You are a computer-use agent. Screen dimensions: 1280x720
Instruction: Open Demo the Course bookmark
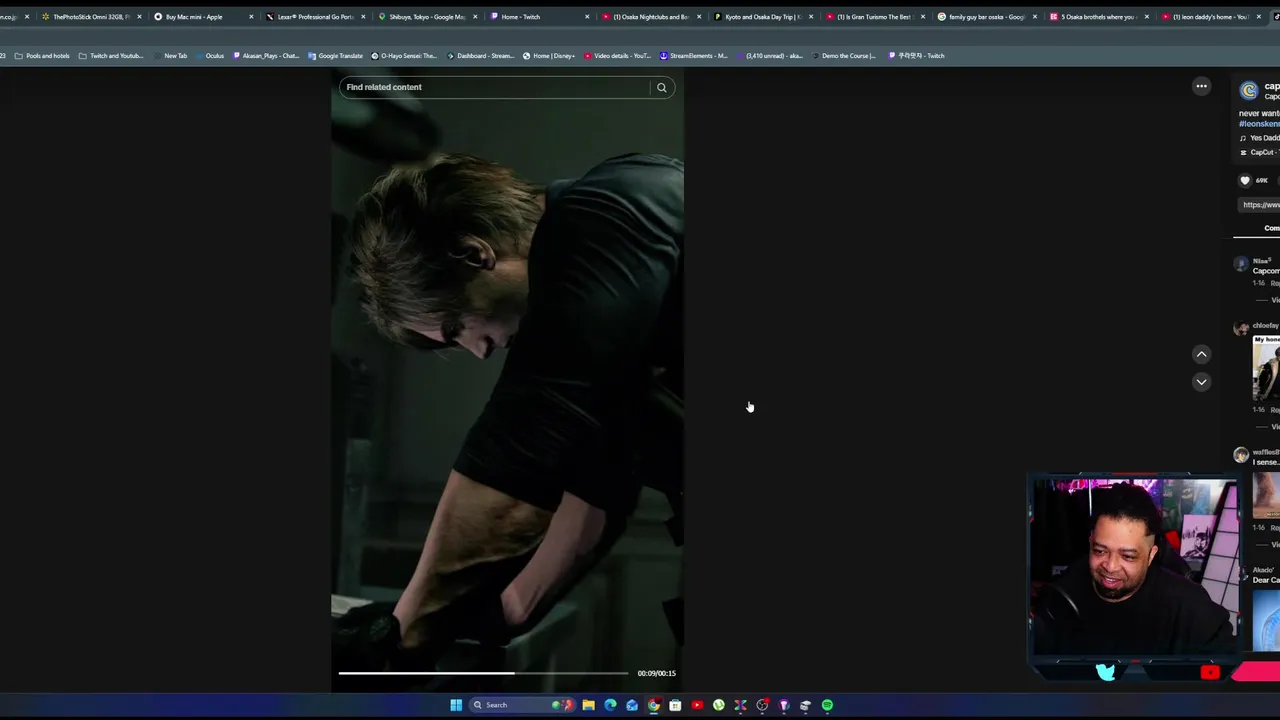click(x=843, y=56)
